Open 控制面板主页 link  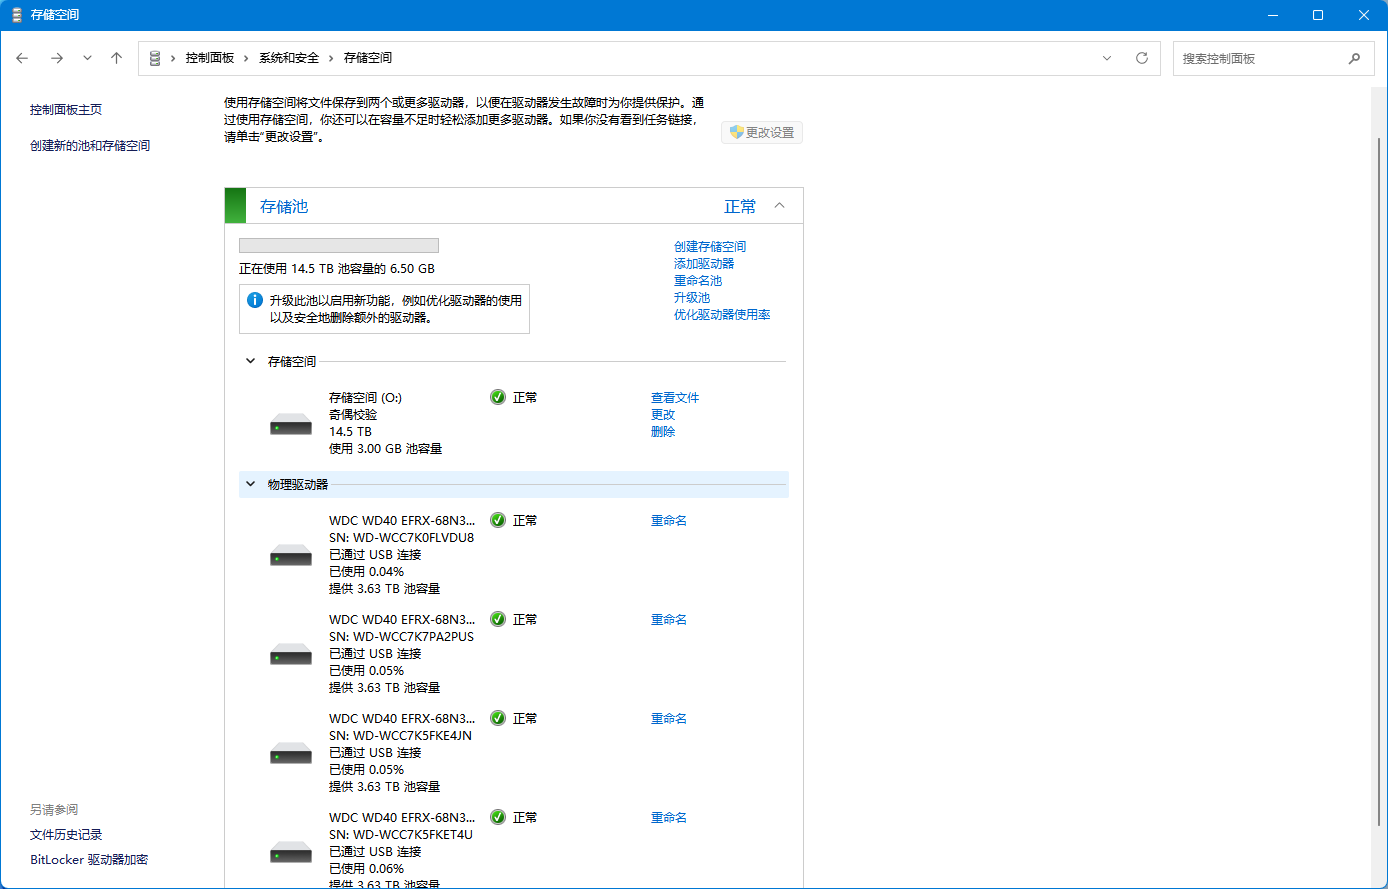click(66, 110)
